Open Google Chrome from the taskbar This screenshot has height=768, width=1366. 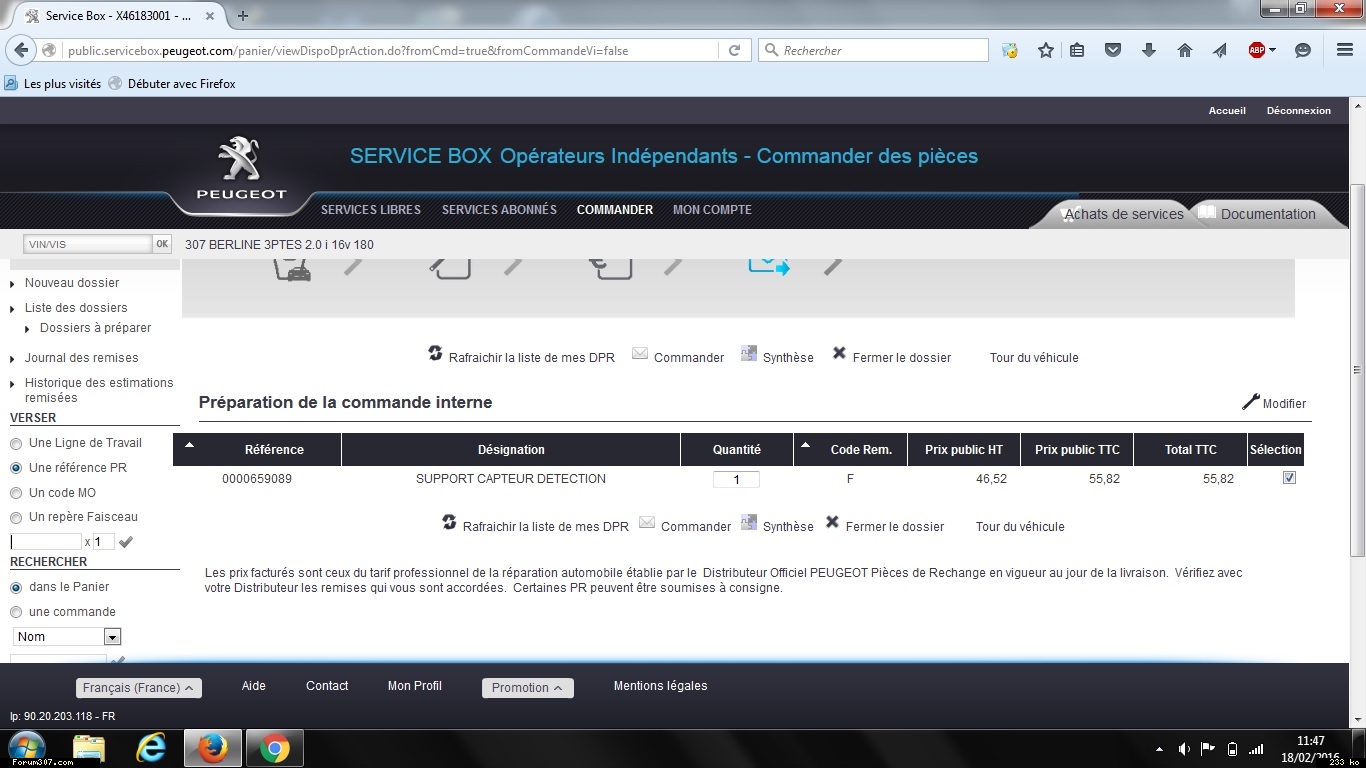coord(274,748)
